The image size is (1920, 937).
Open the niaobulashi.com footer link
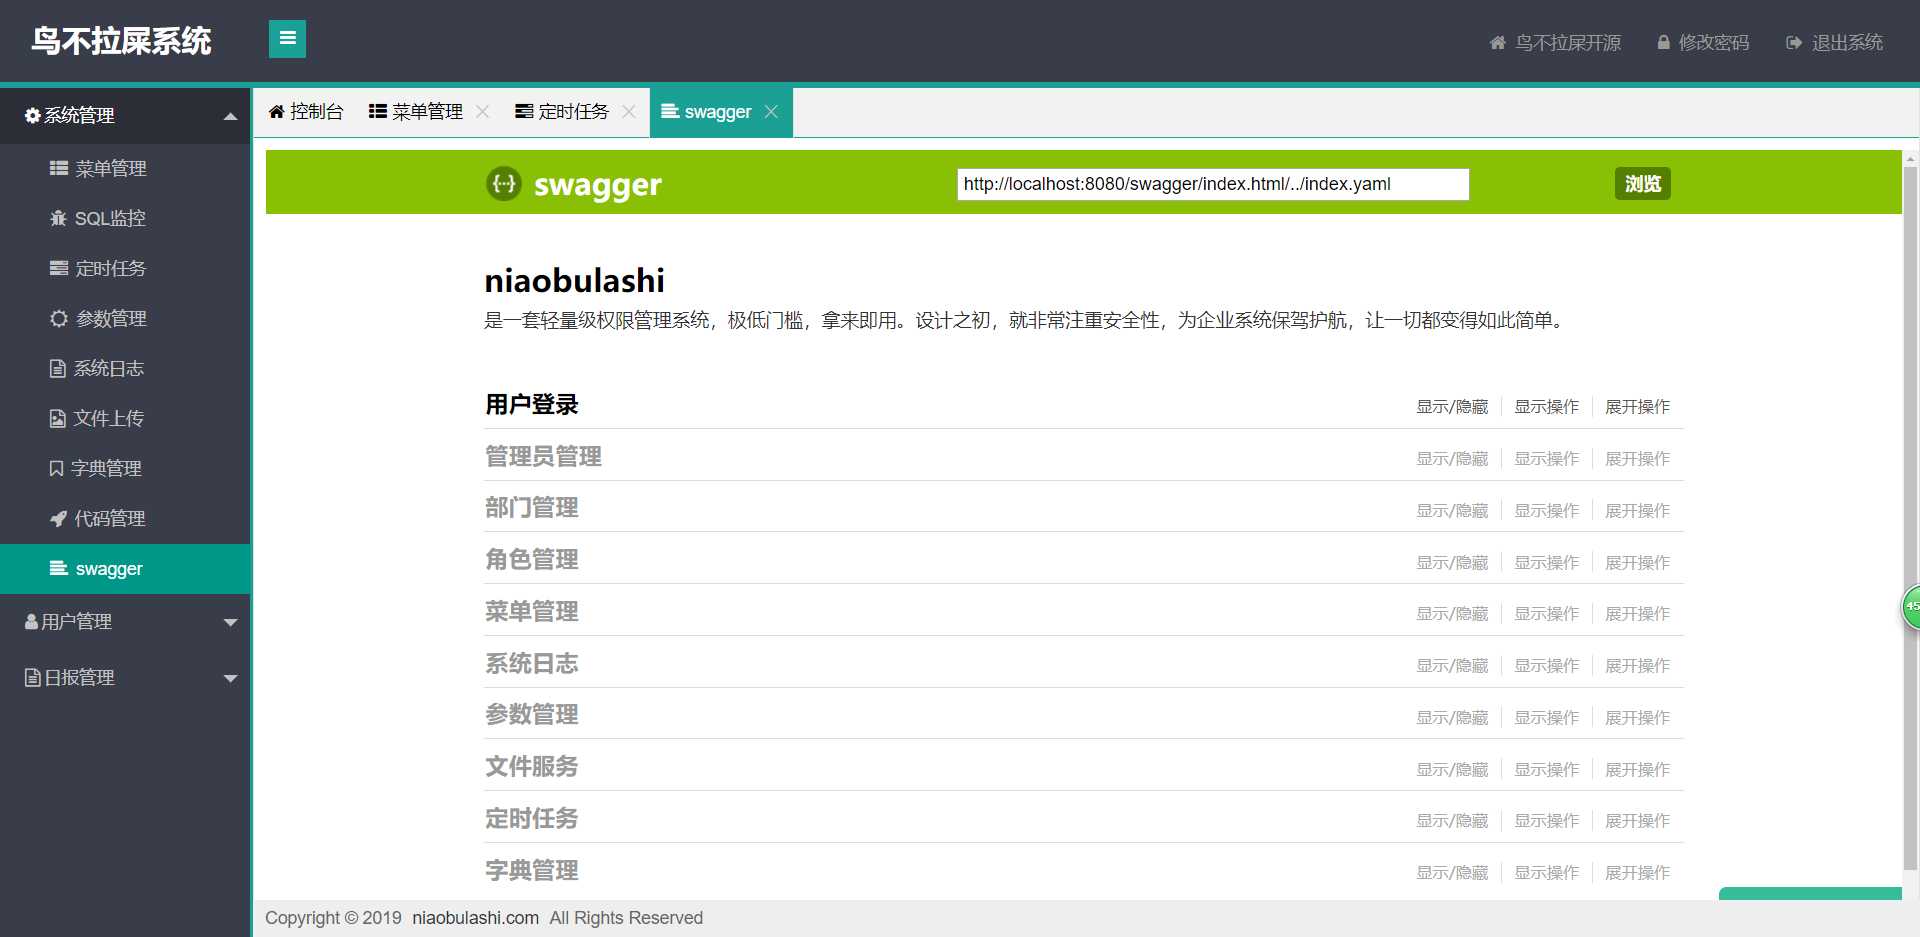coord(475,918)
